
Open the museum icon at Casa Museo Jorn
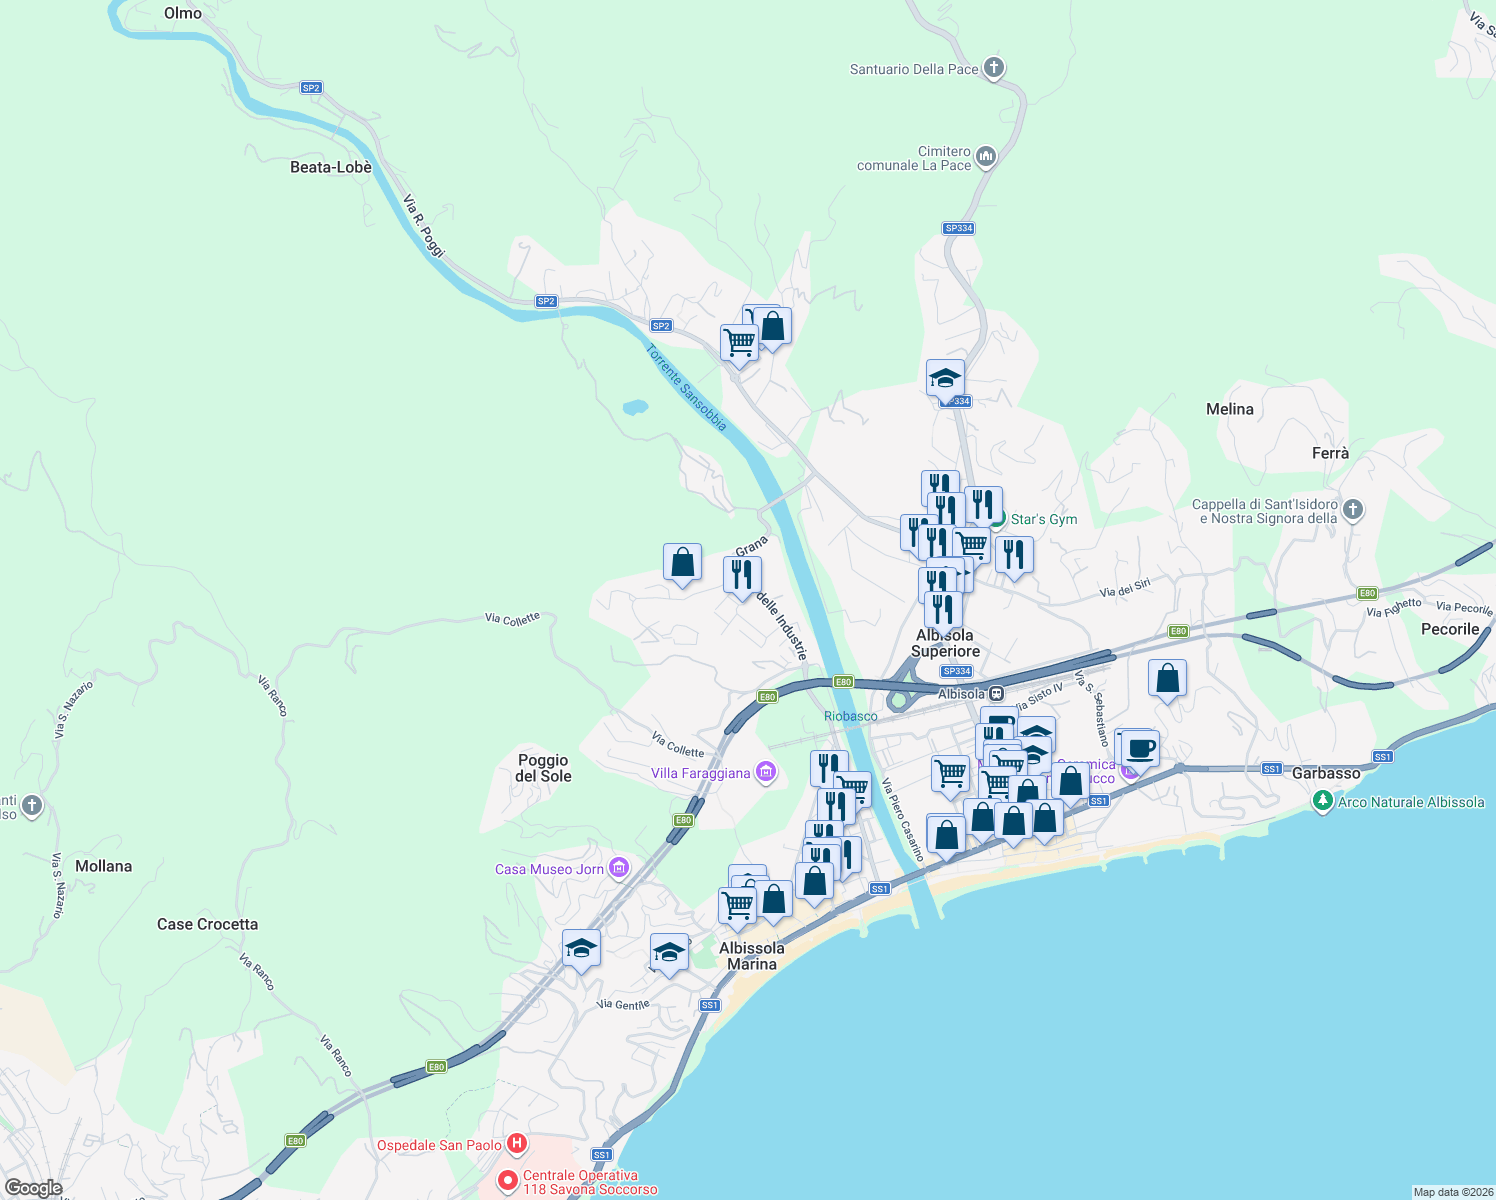[x=620, y=868]
